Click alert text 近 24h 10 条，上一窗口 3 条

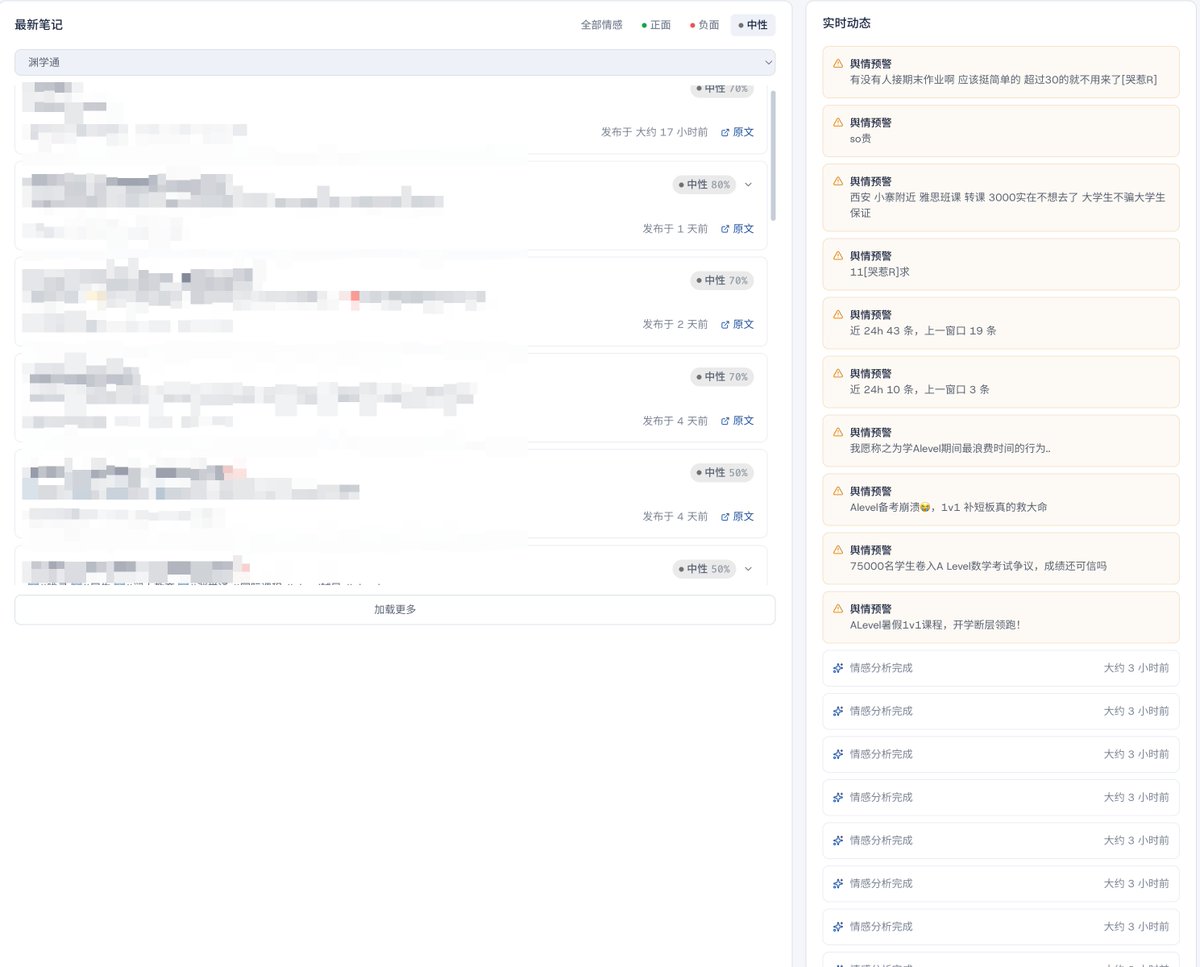(920, 389)
